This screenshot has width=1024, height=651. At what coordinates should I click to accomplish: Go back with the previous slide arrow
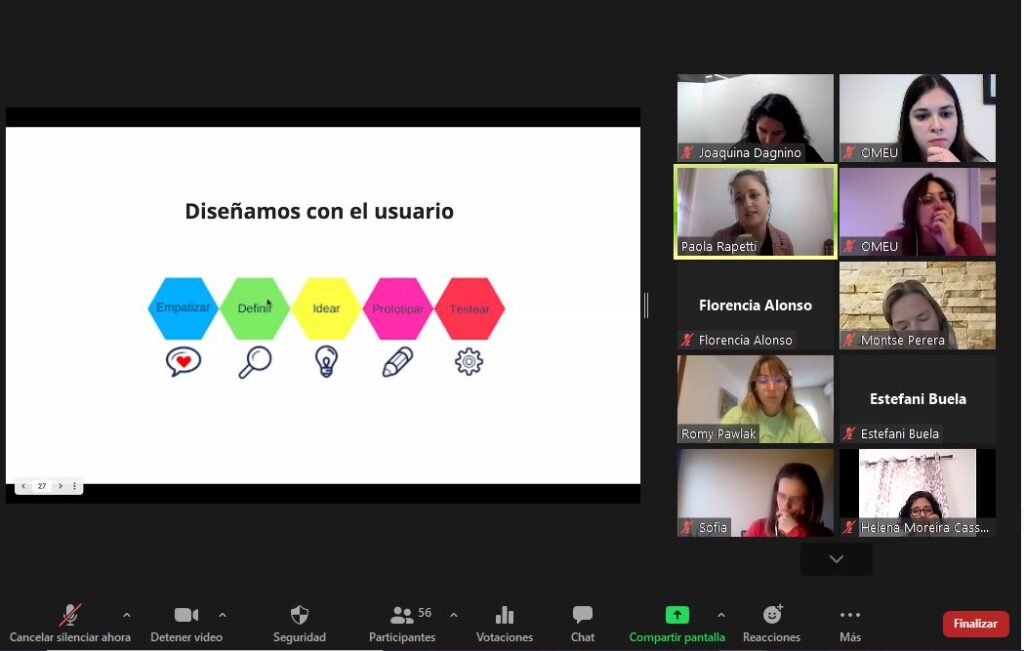24,486
